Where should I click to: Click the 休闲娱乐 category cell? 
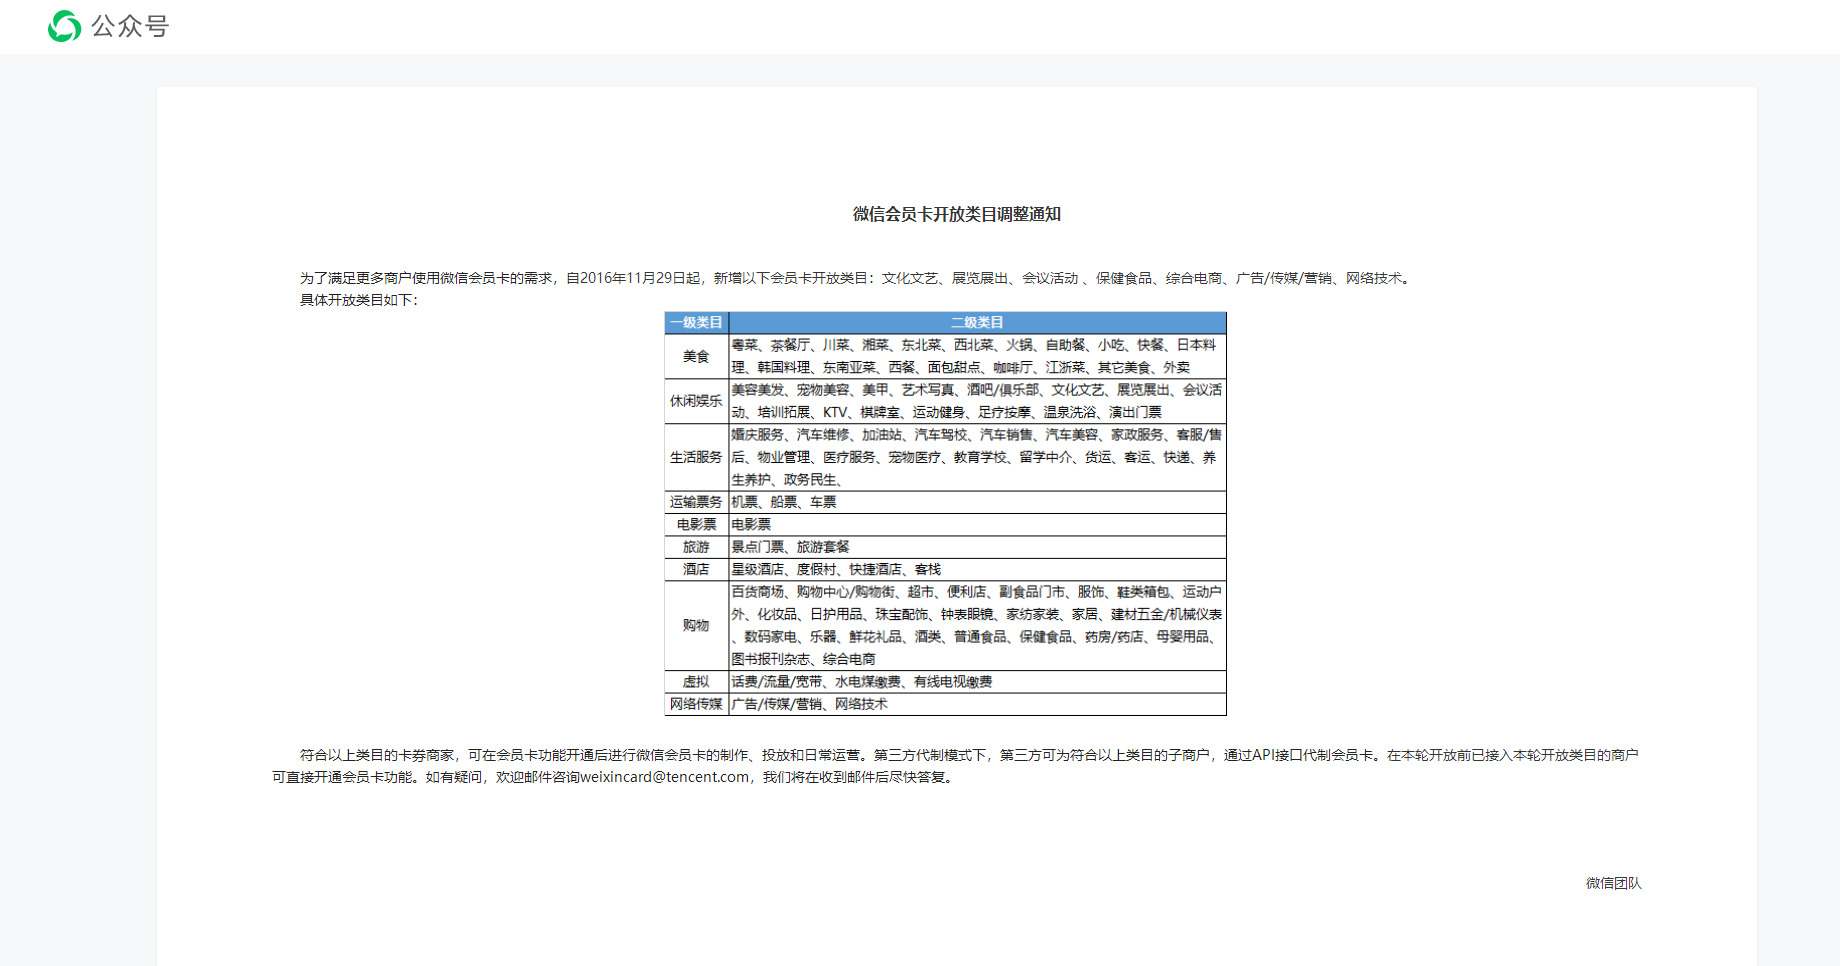point(696,401)
